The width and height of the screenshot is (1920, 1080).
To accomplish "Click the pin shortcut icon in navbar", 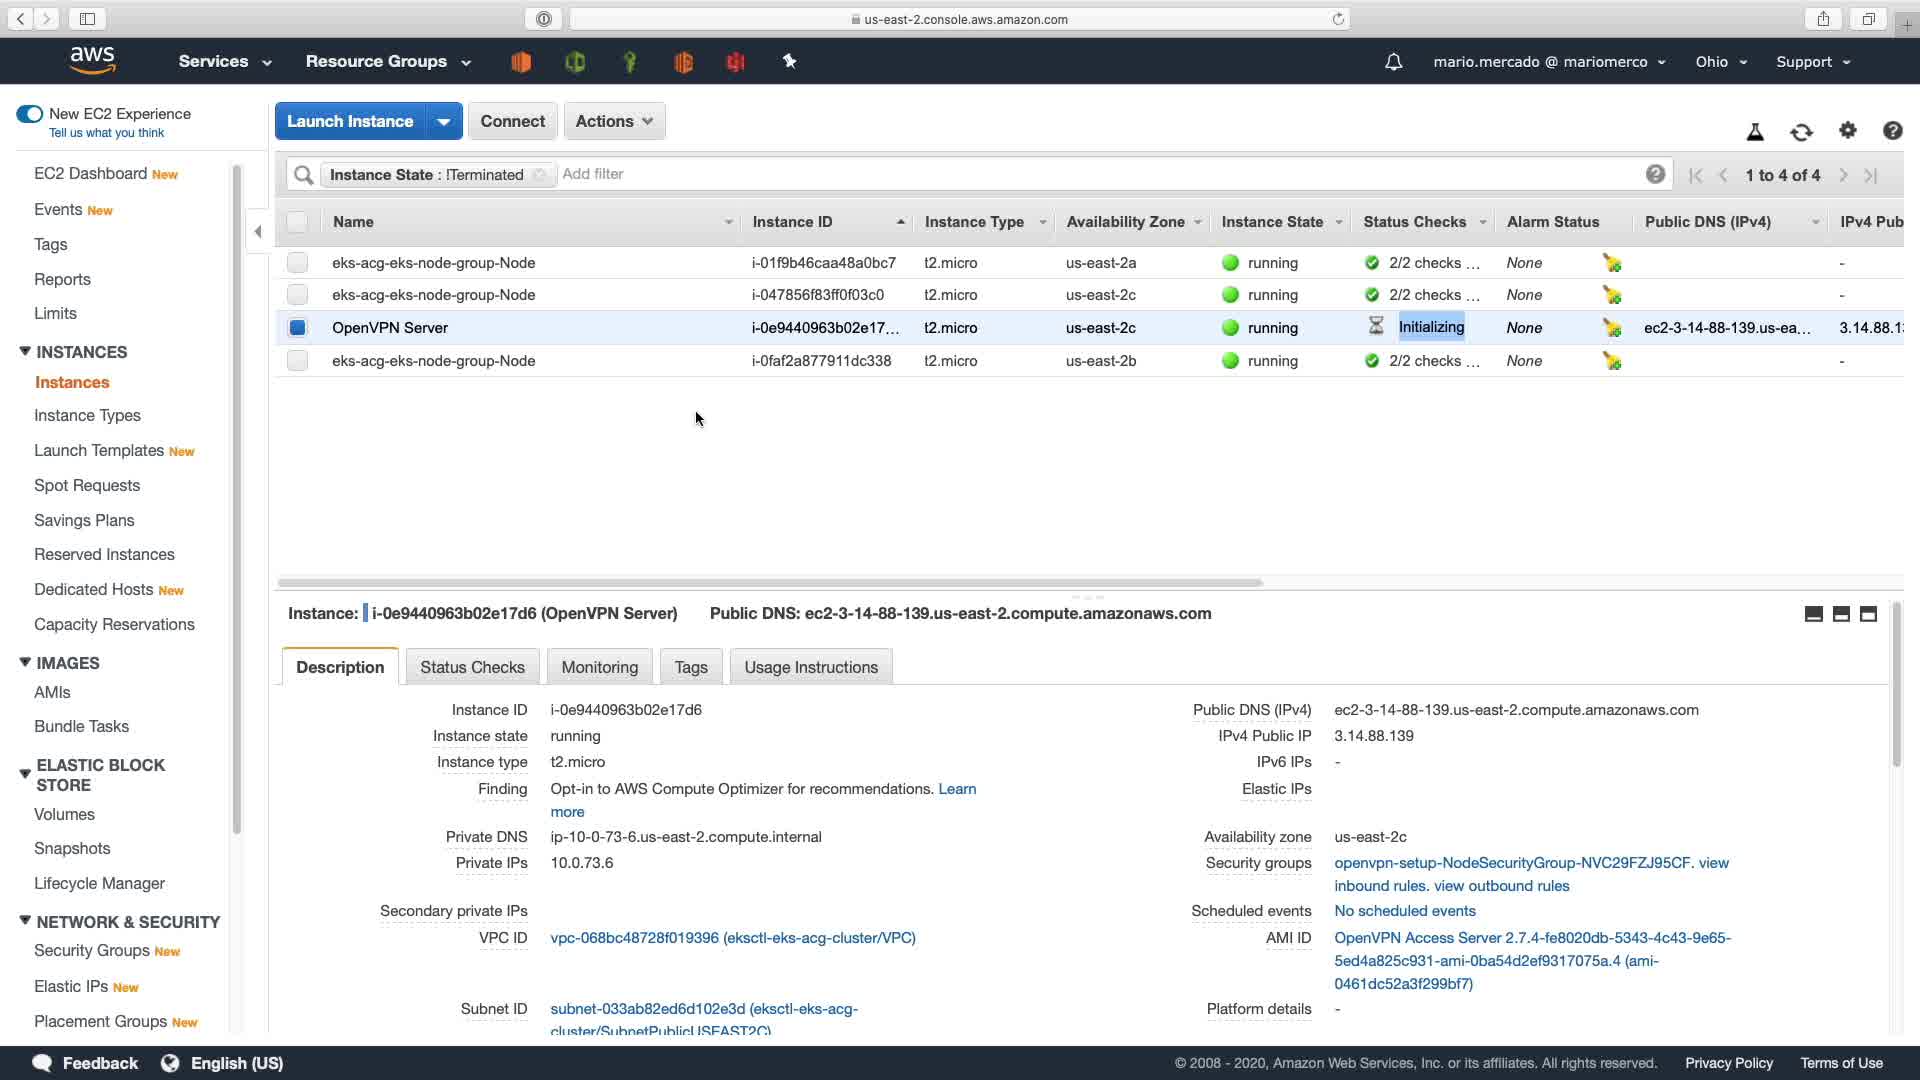I will click(789, 62).
